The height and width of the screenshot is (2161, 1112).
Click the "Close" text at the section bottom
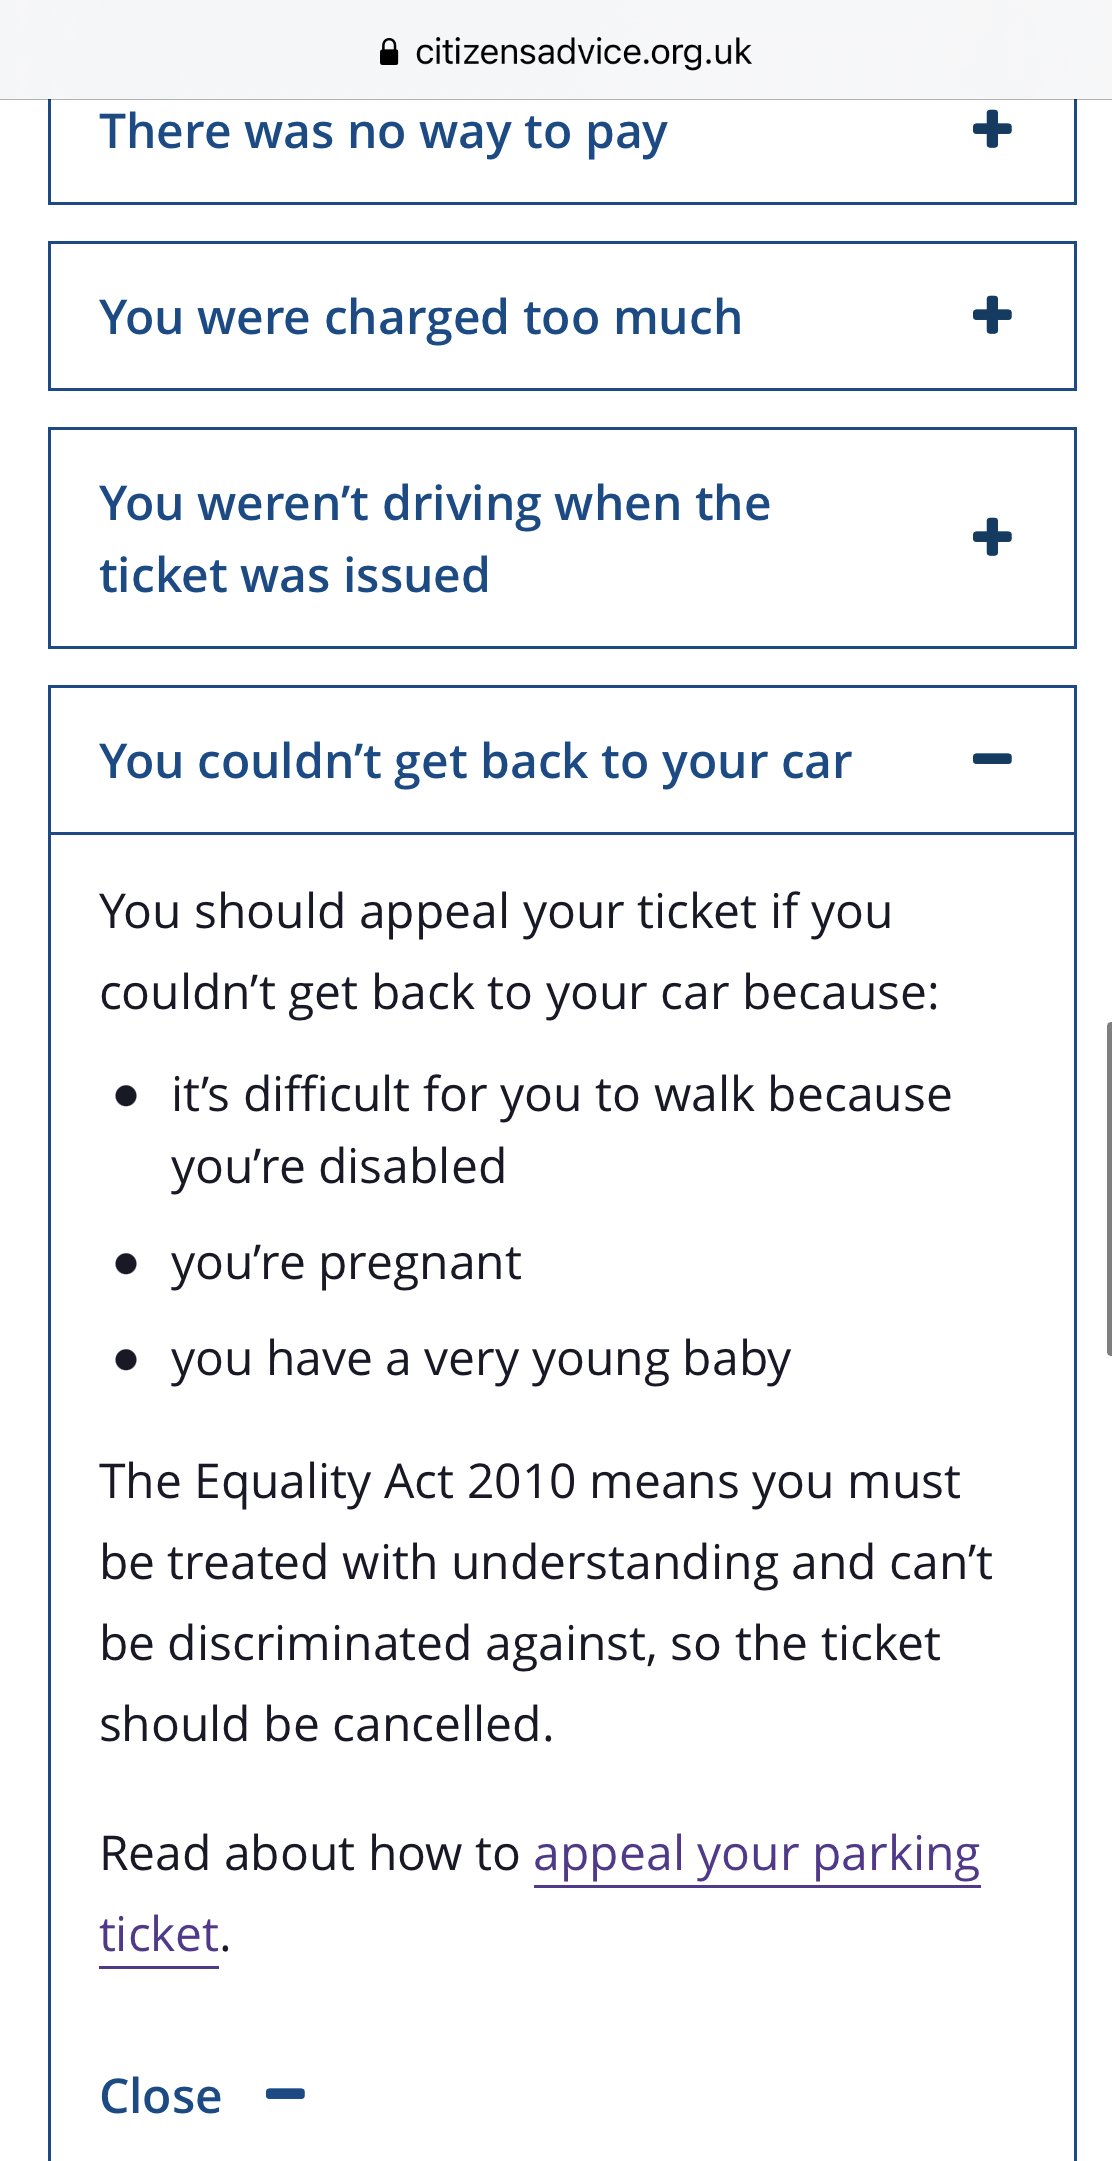tap(161, 2096)
